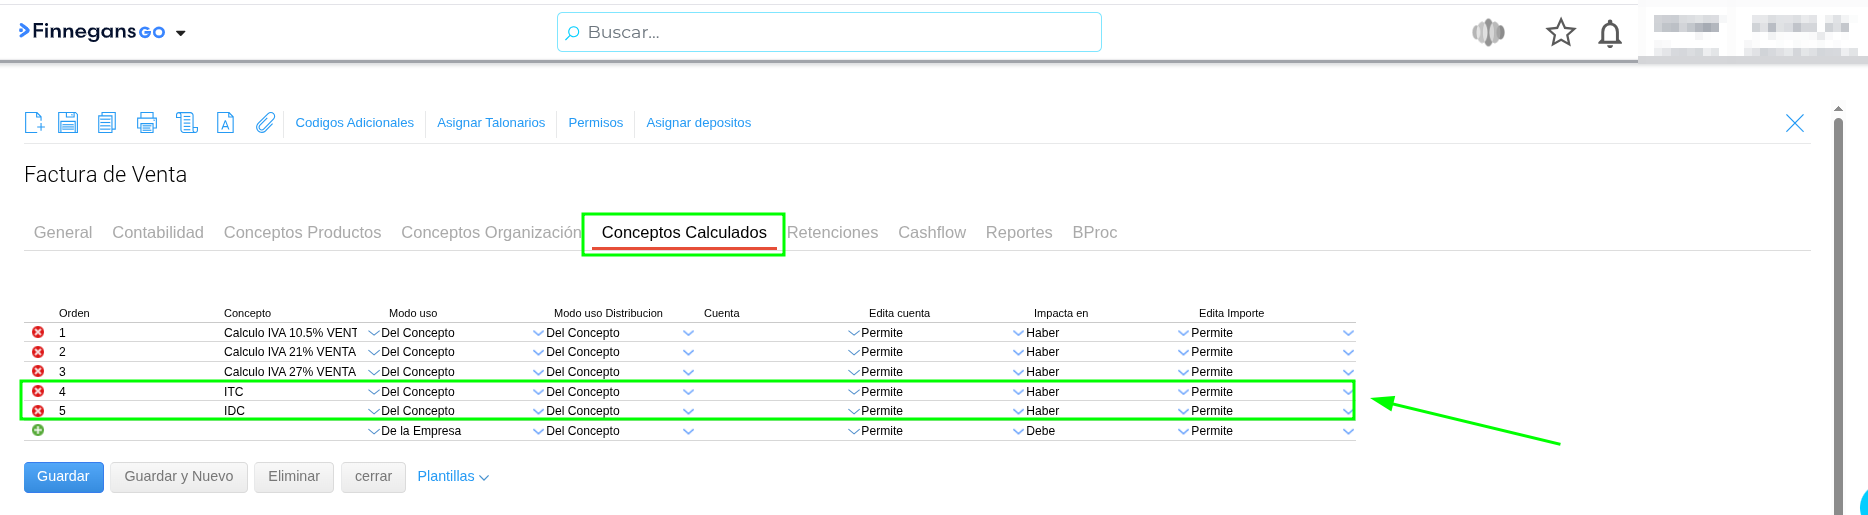
Task: Click the Concepto column header
Action: click(x=247, y=313)
